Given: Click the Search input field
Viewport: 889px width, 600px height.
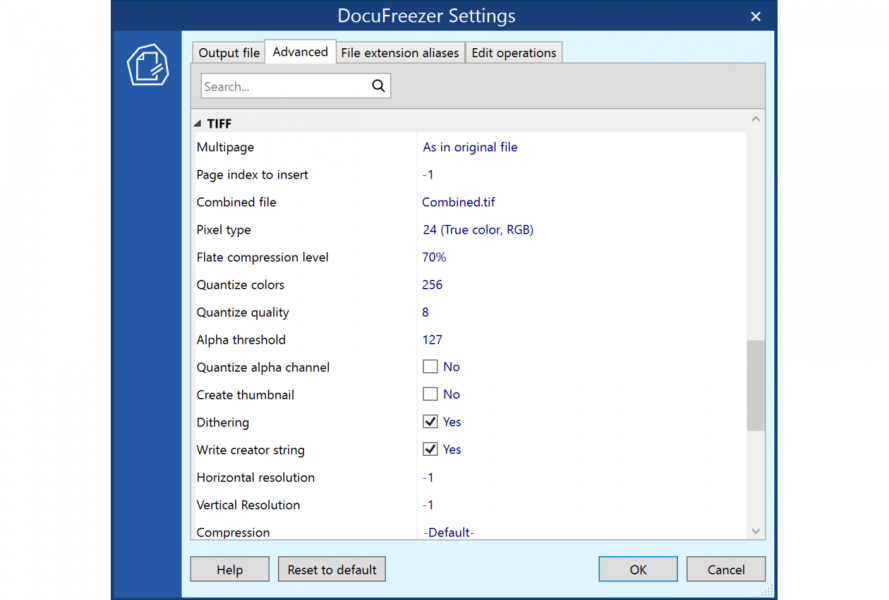Looking at the screenshot, I should (x=285, y=86).
